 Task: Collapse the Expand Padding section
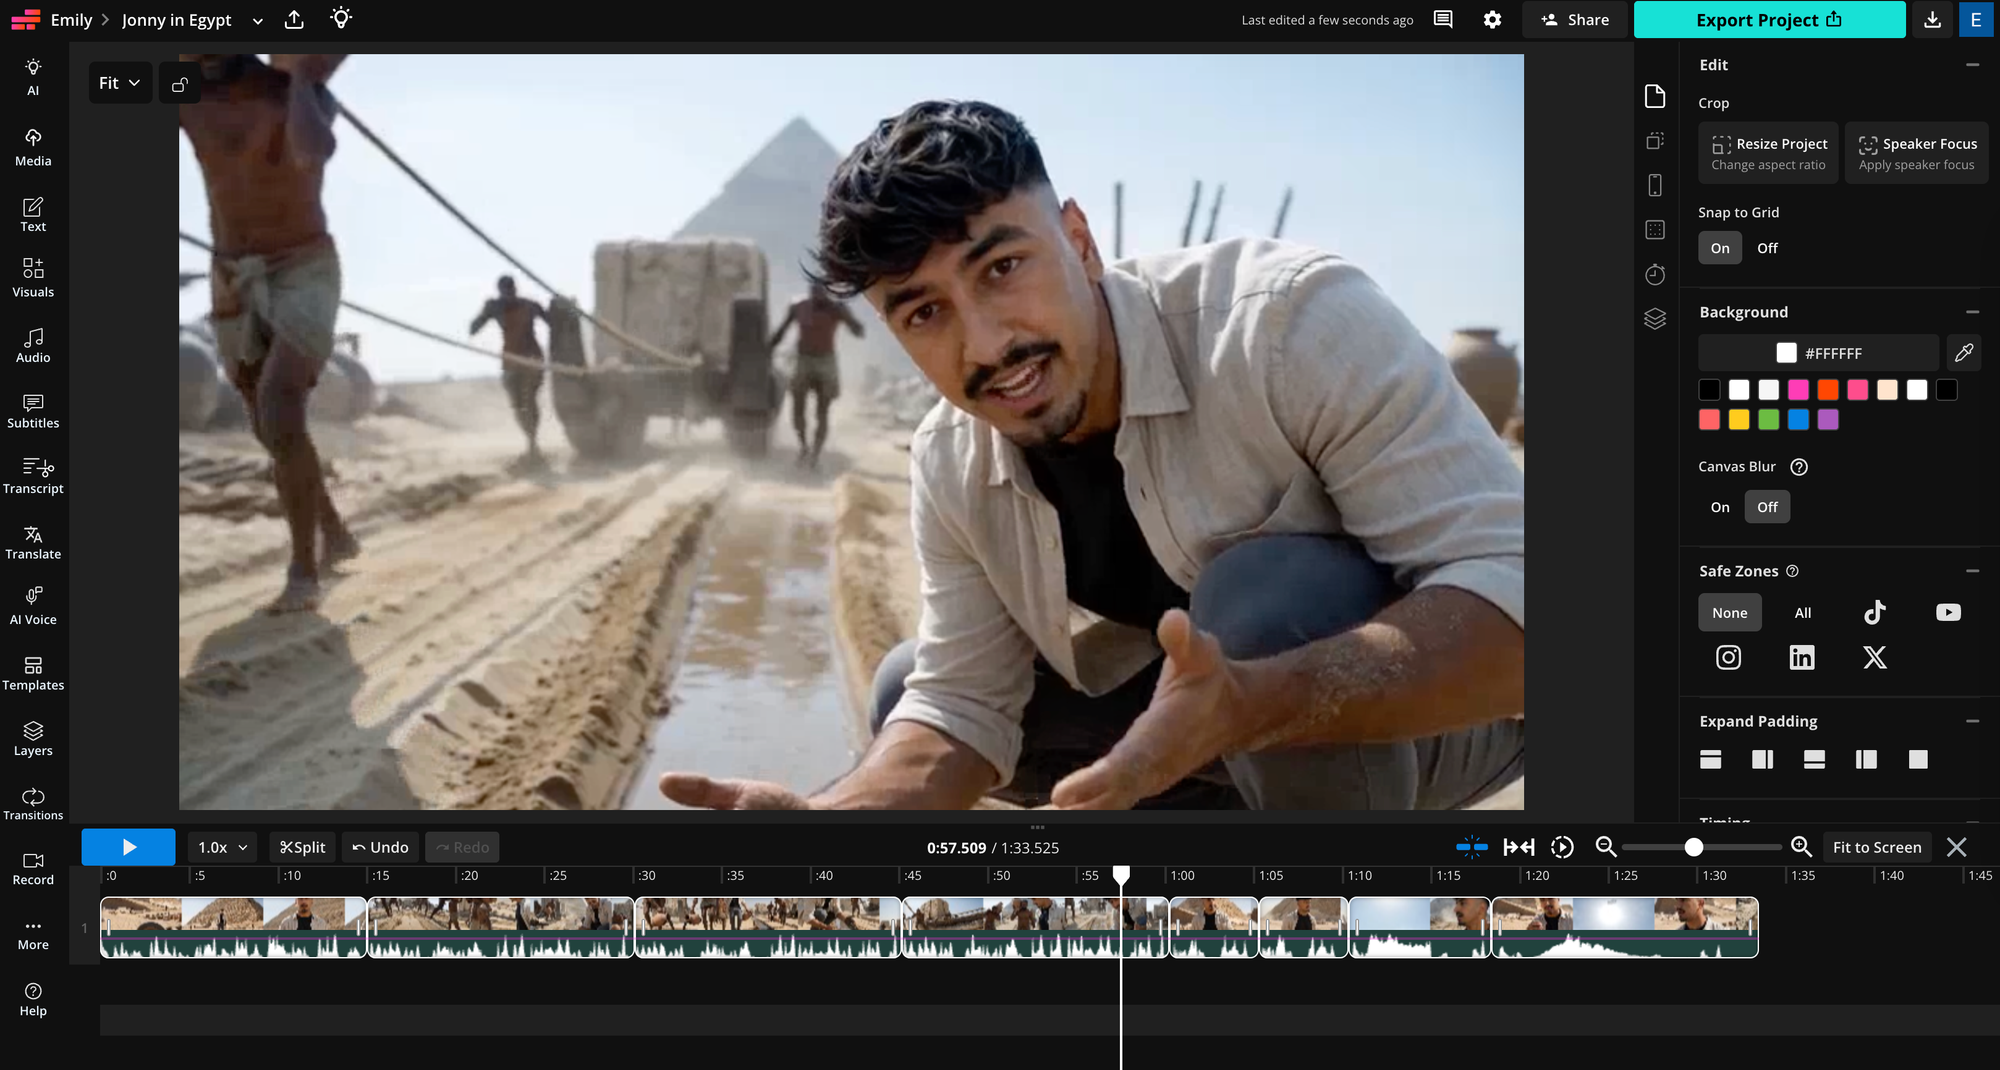[1972, 721]
